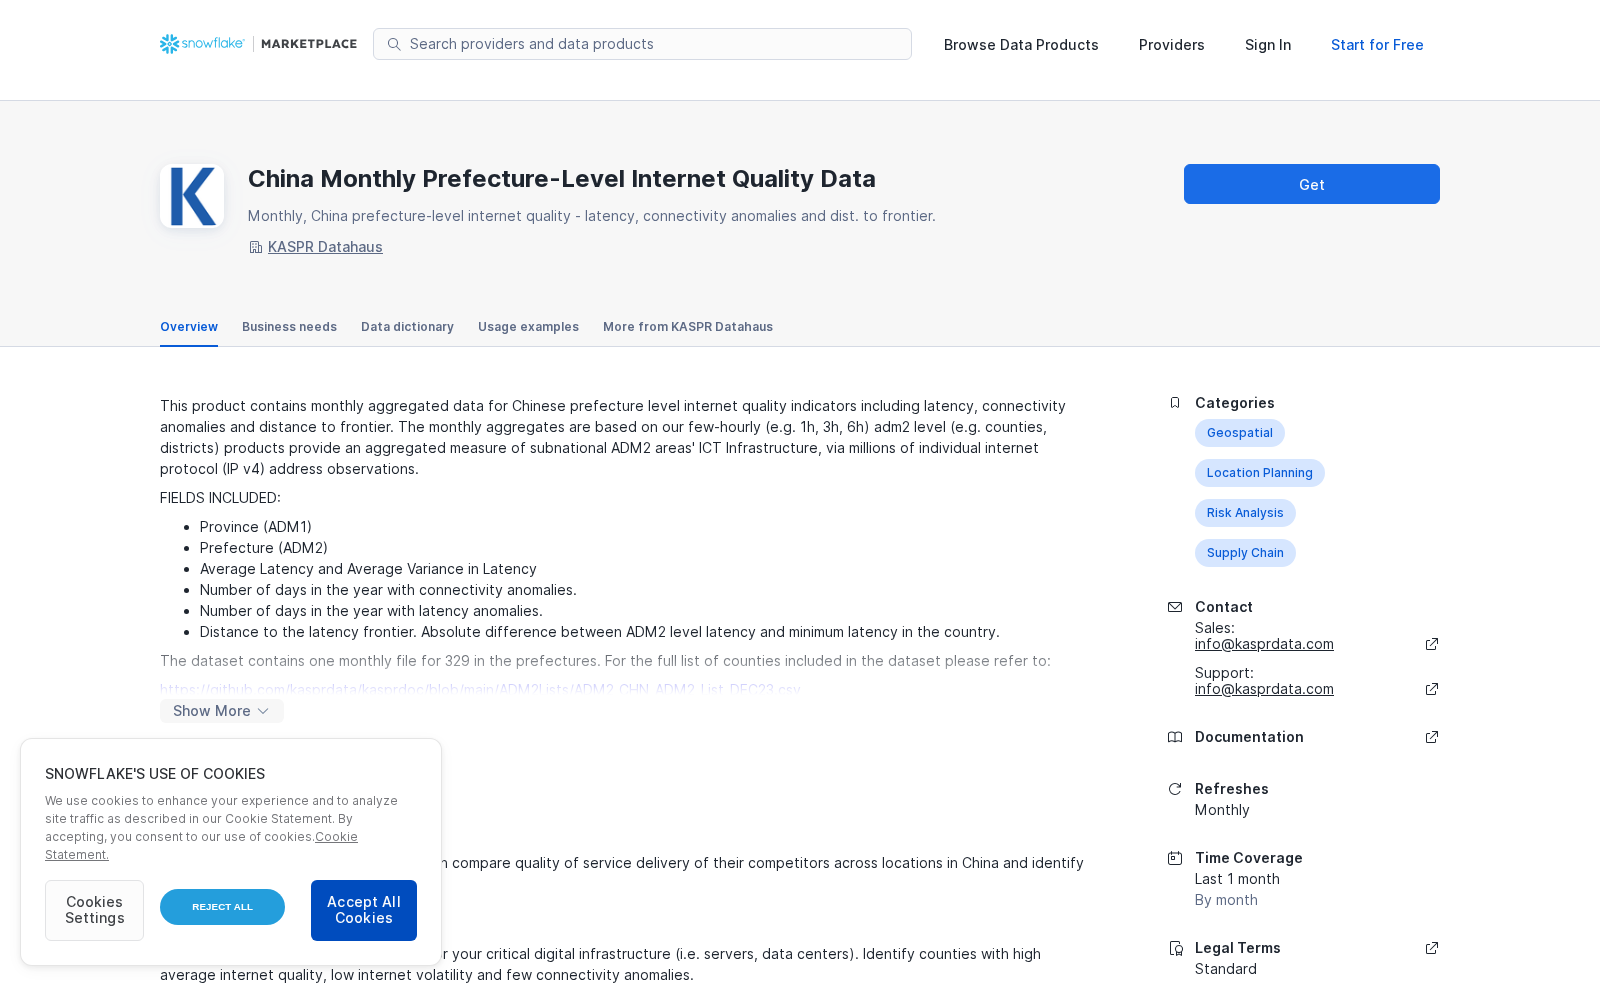Open KASPR Datahaus provider link
Image resolution: width=1600 pixels, height=1000 pixels.
point(325,247)
